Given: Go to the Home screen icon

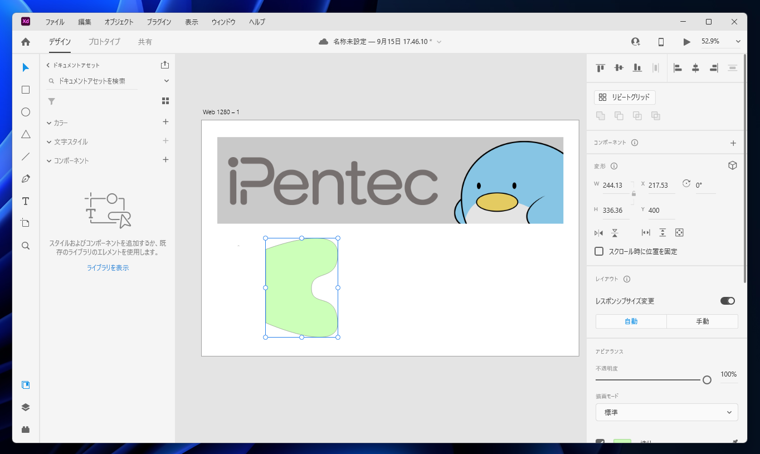Looking at the screenshot, I should (26, 42).
